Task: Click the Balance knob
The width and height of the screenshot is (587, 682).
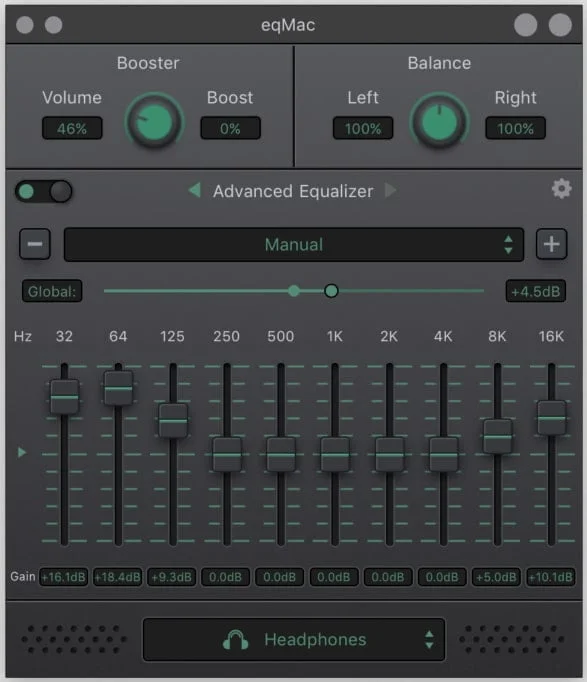Action: pos(439,122)
